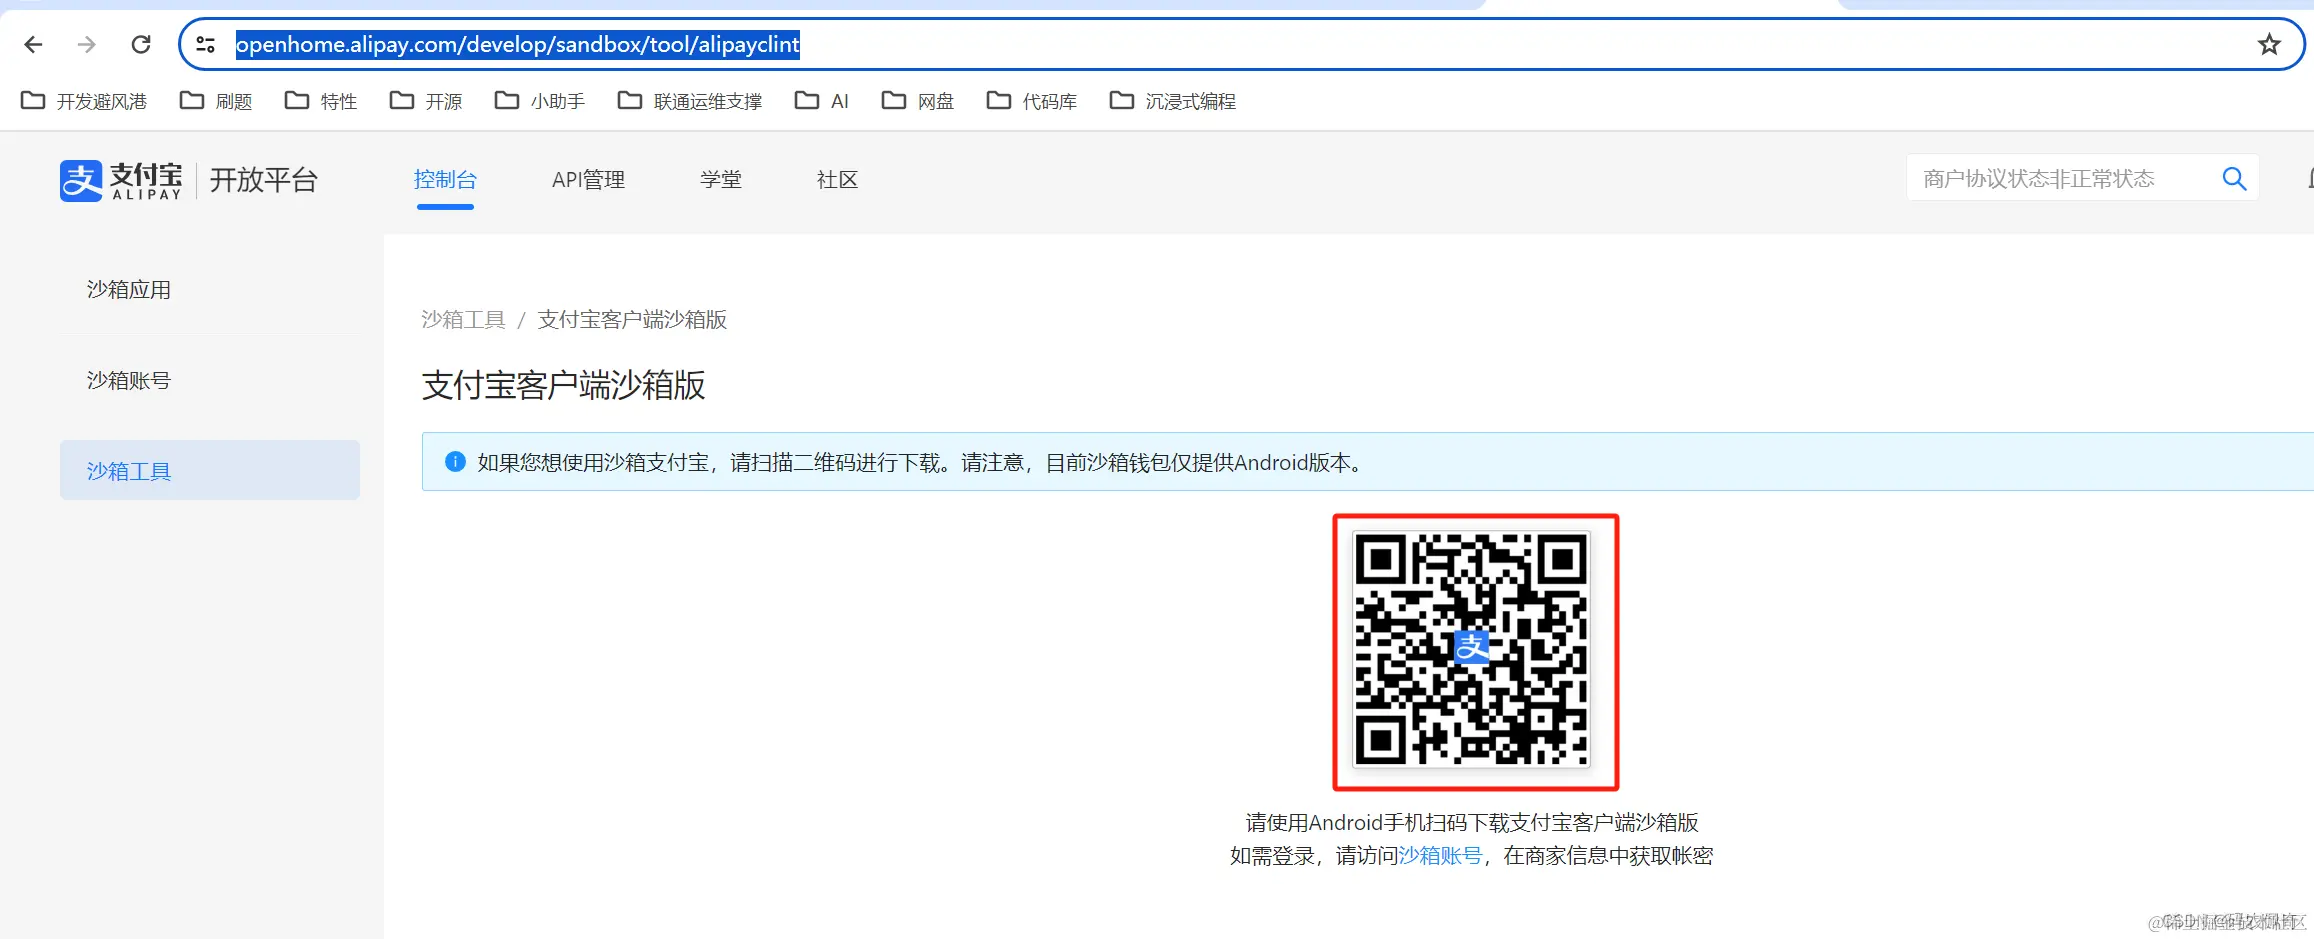Open the 代码库 bookmark folder

(x=1049, y=100)
